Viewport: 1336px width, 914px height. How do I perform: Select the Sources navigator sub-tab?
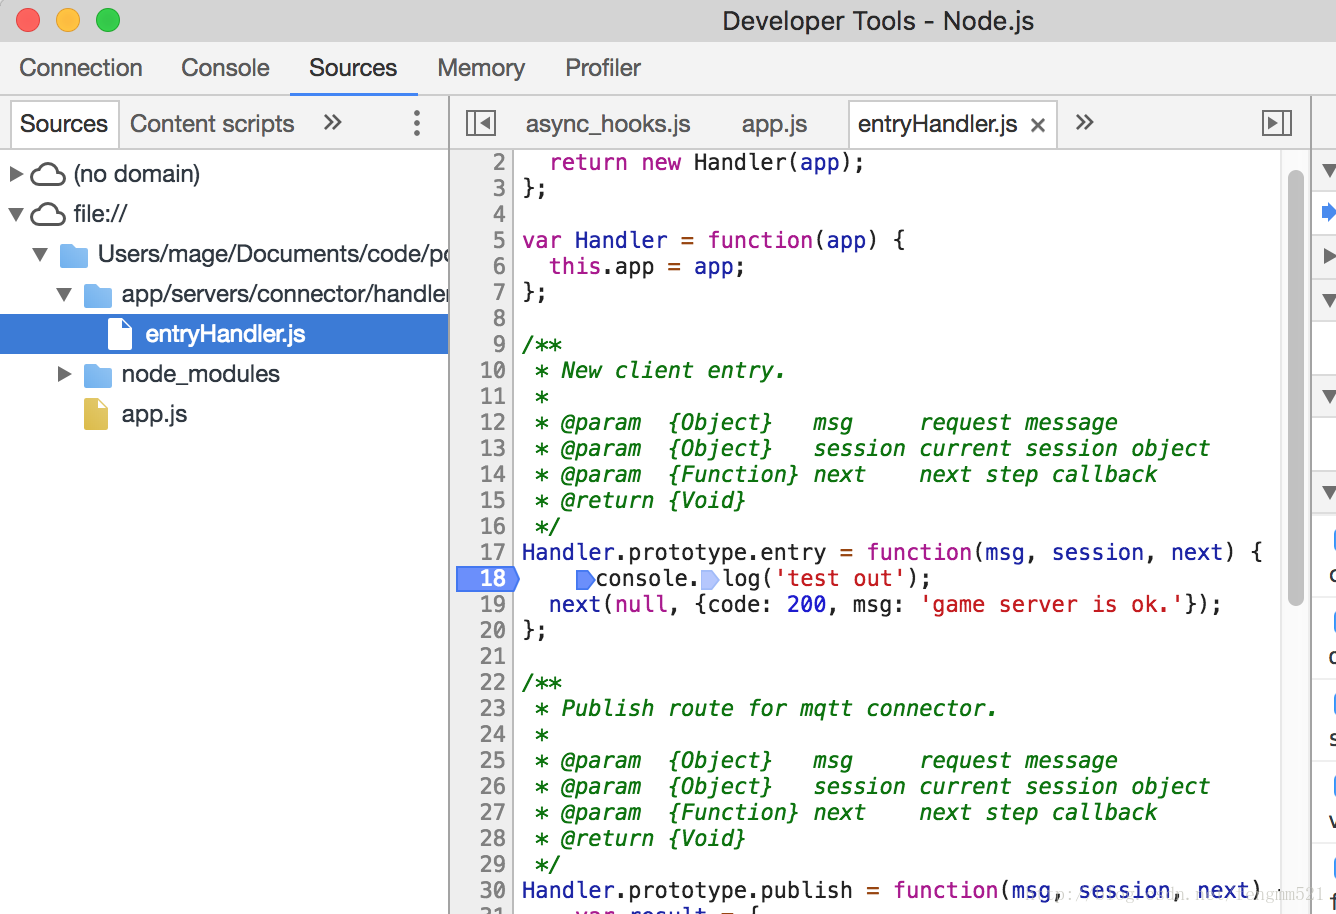pyautogui.click(x=64, y=124)
